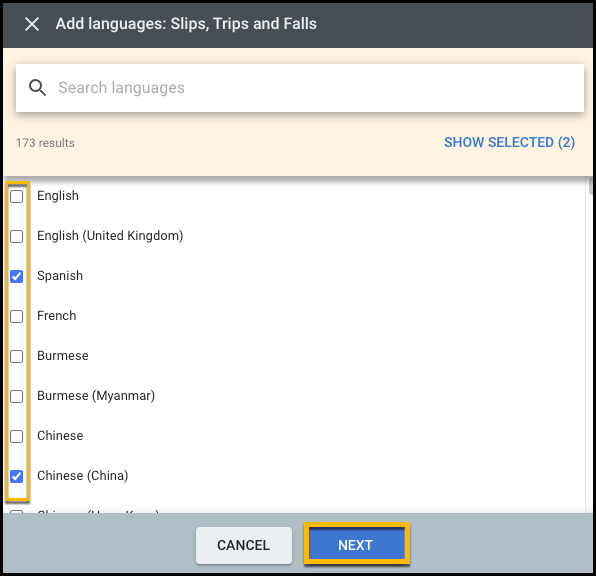
Task: Click the 'Burmese' language label
Action: [x=63, y=355]
